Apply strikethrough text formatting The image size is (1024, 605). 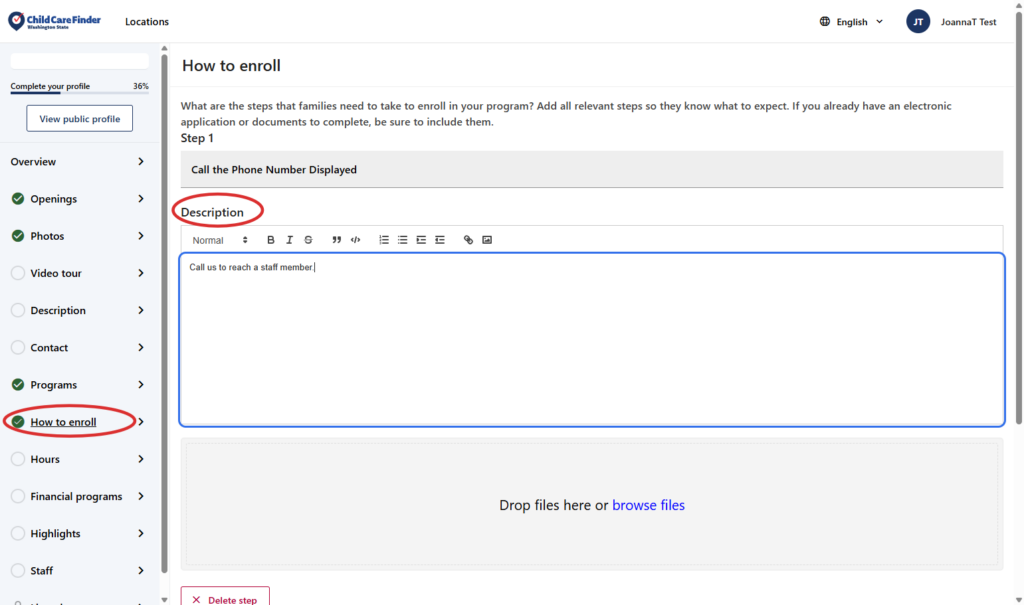[308, 240]
